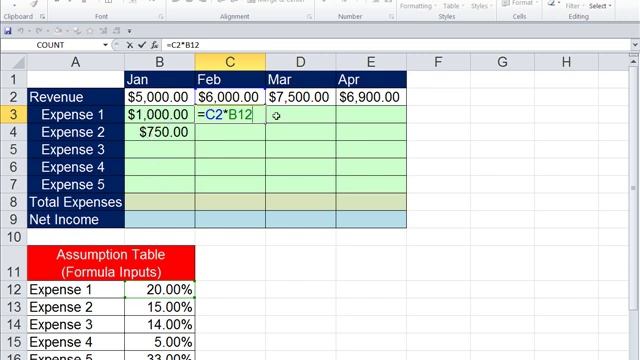Select the 14.00% assumption cell
640x360 pixels.
(x=160, y=324)
